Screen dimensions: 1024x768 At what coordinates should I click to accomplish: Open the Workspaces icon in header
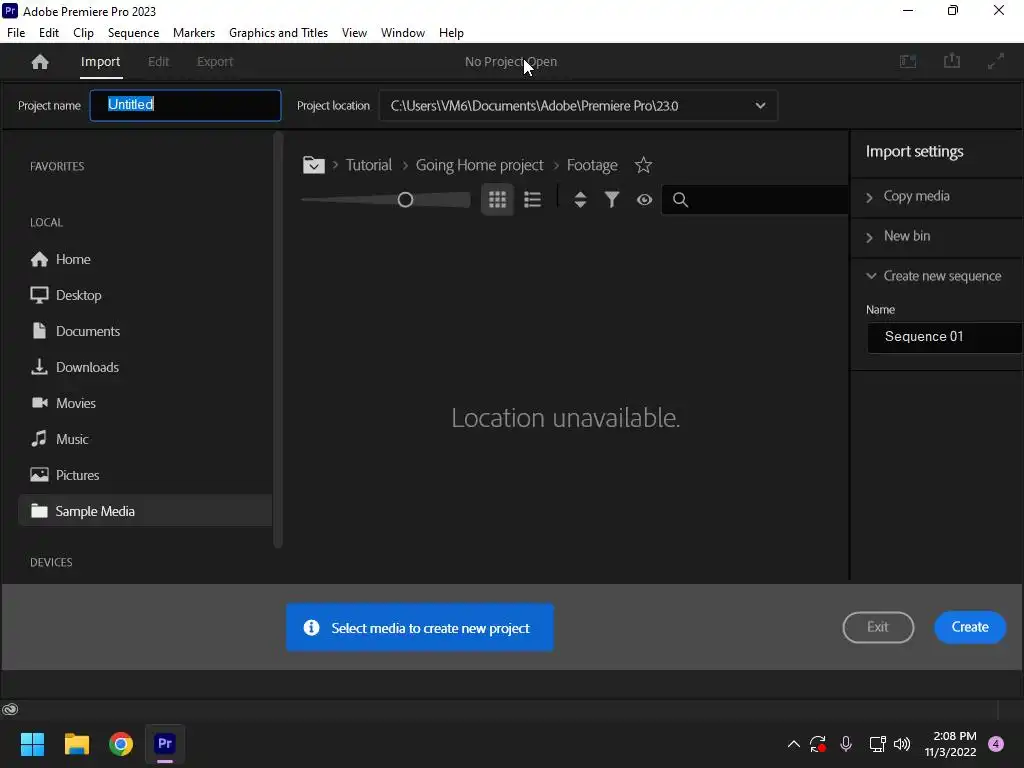[x=908, y=61]
